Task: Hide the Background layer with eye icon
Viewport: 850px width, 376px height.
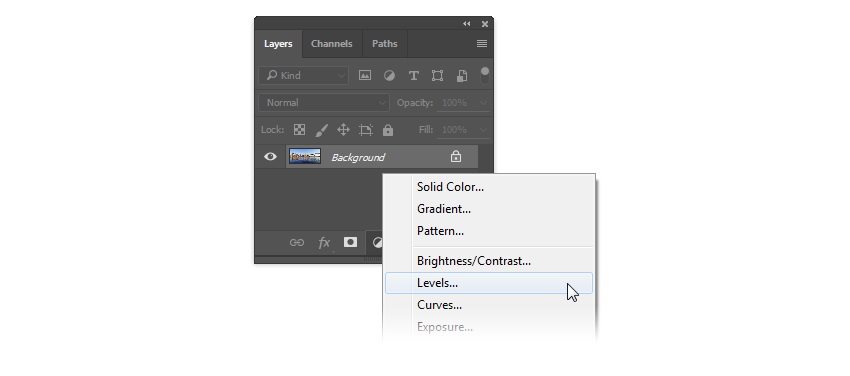Action: tap(270, 157)
